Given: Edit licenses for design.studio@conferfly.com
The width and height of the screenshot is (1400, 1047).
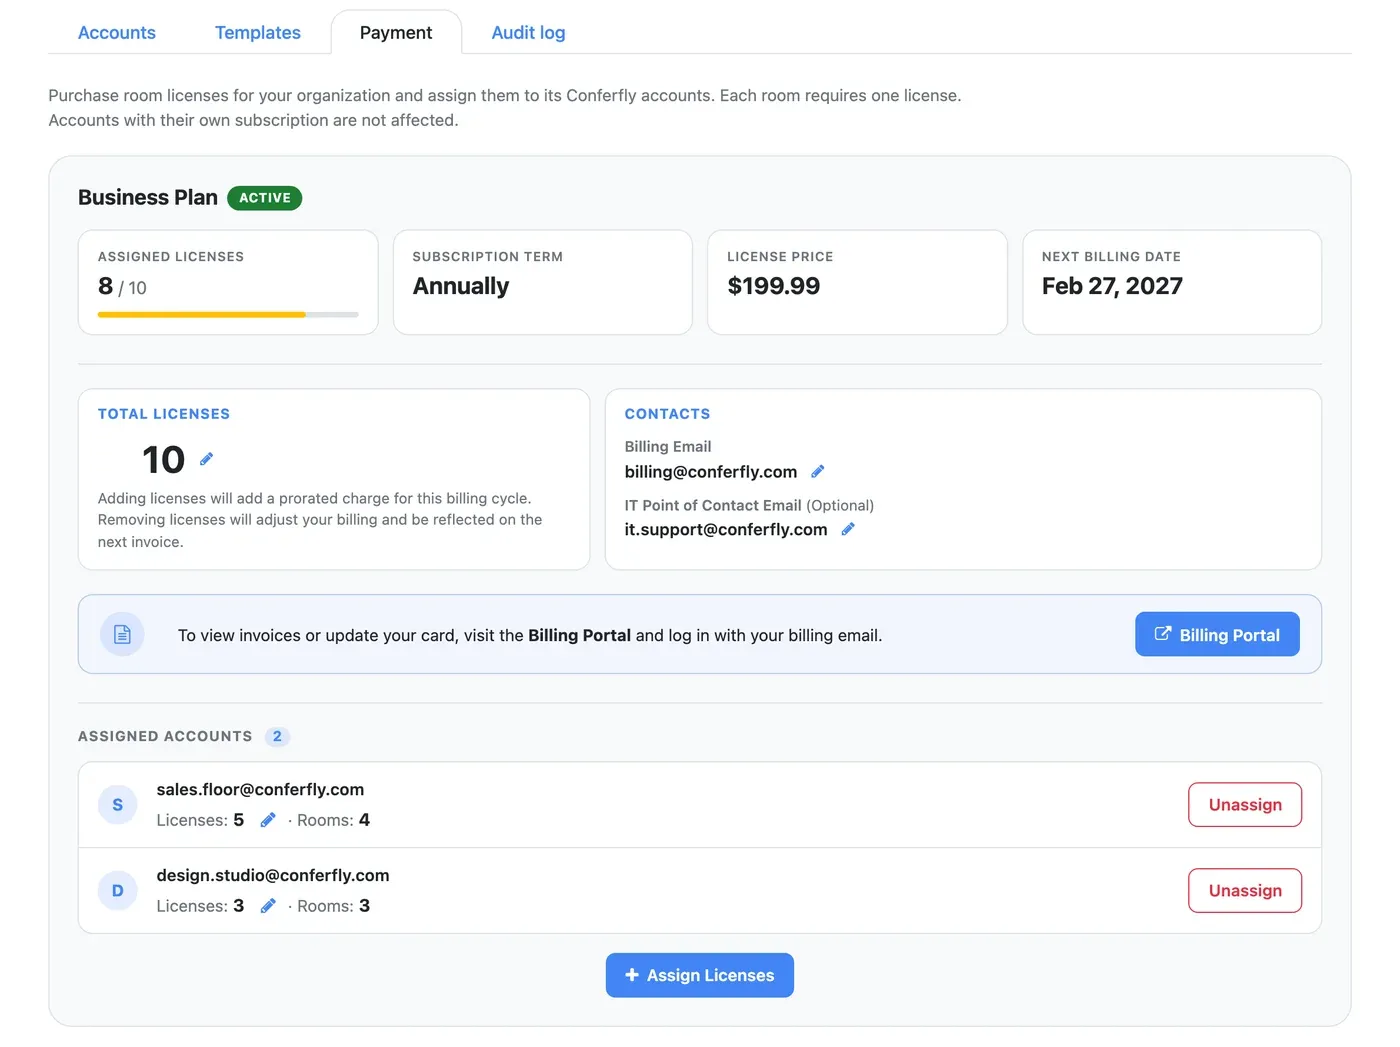Looking at the screenshot, I should click(x=268, y=906).
